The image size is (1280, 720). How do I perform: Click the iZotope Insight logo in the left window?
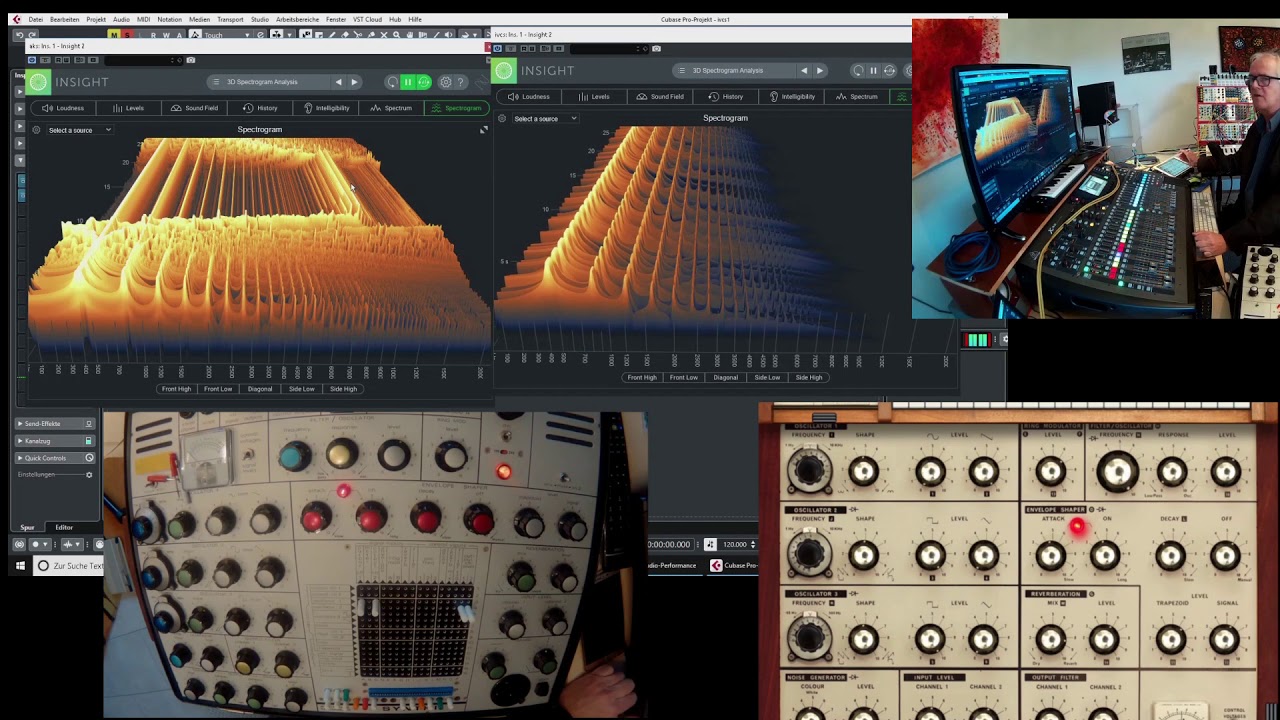click(38, 82)
